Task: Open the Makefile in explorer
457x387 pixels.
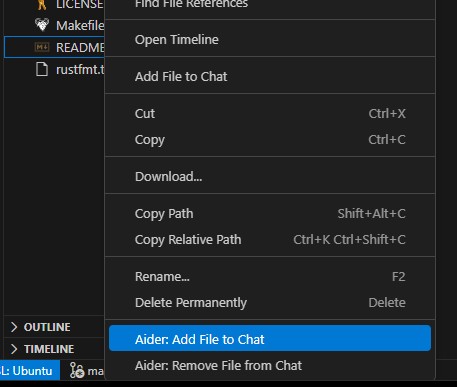Action: pos(54,25)
